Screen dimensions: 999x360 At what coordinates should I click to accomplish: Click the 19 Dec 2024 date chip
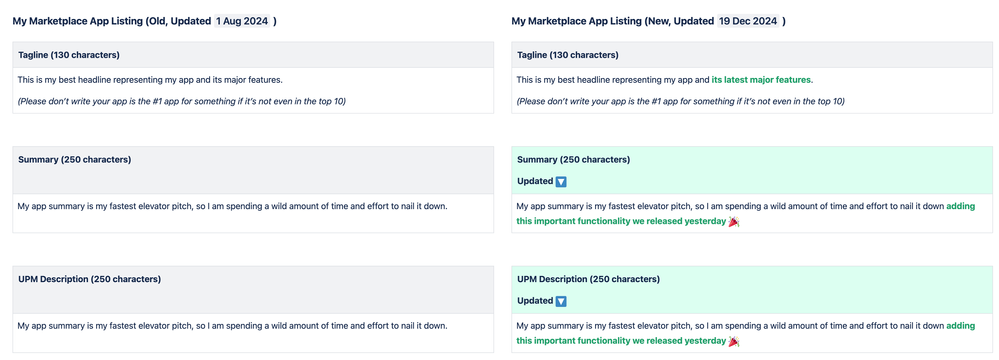click(749, 21)
